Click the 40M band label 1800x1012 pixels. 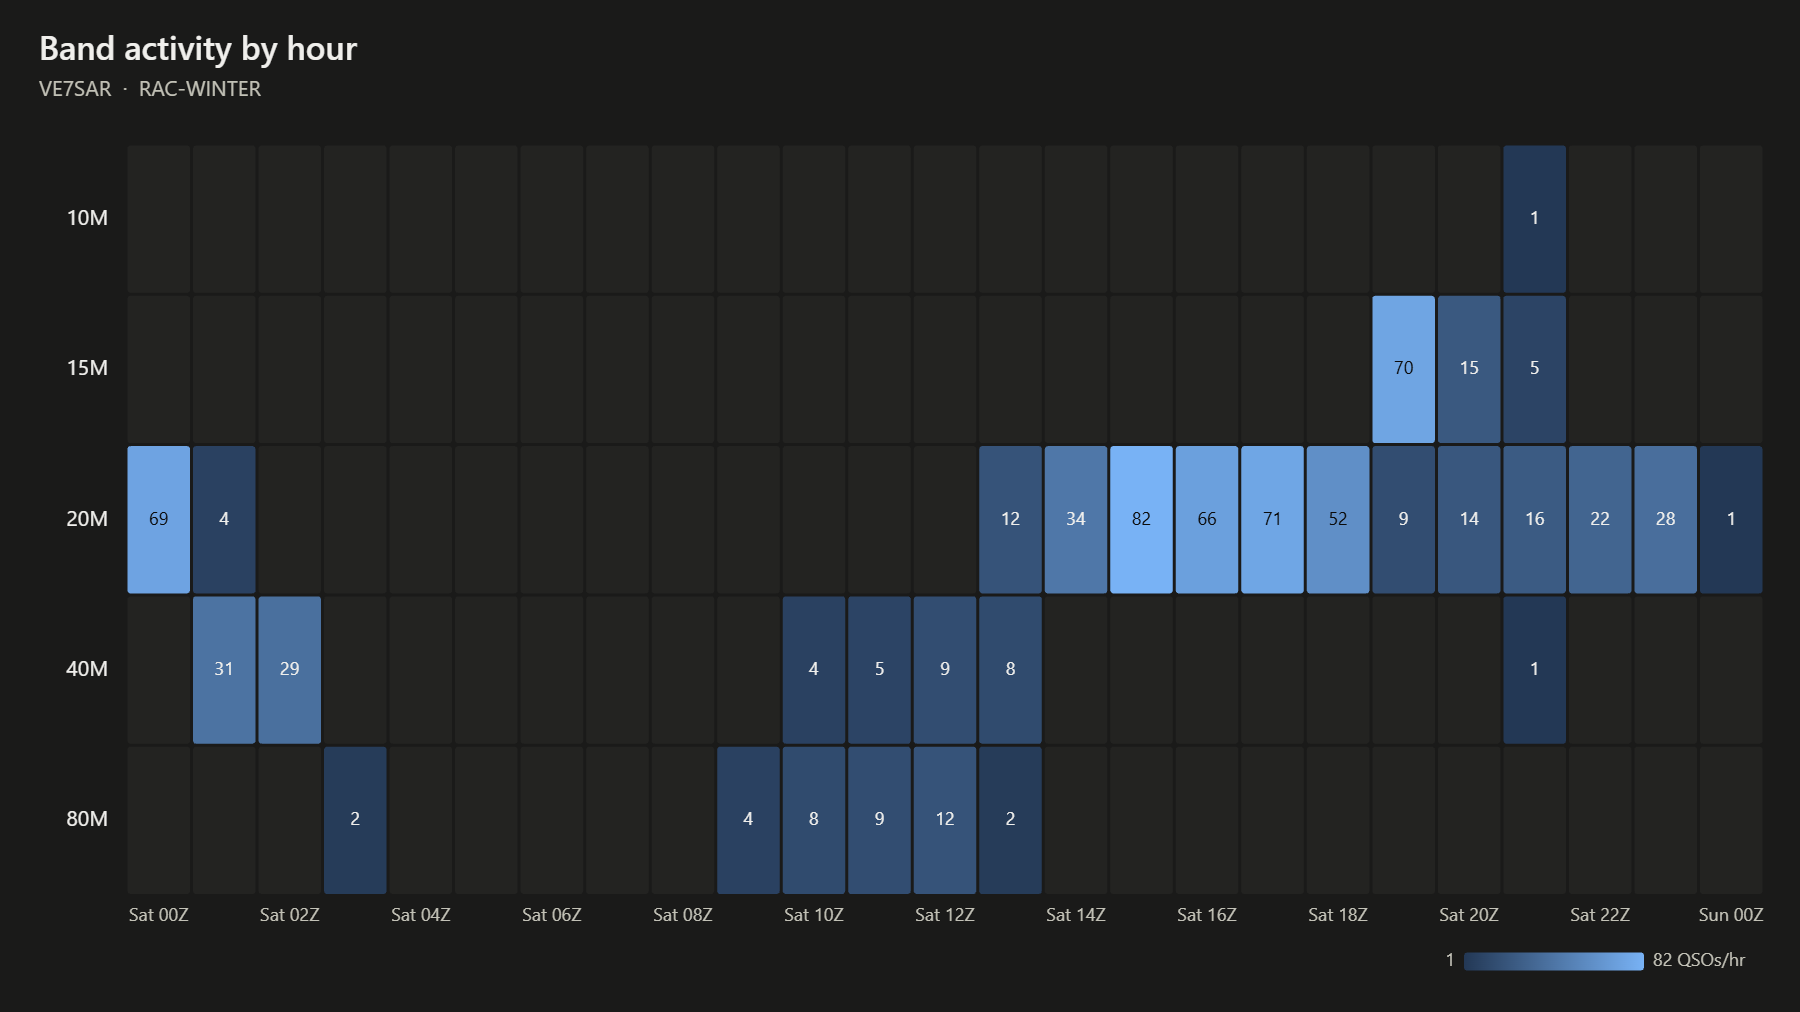[x=87, y=669]
